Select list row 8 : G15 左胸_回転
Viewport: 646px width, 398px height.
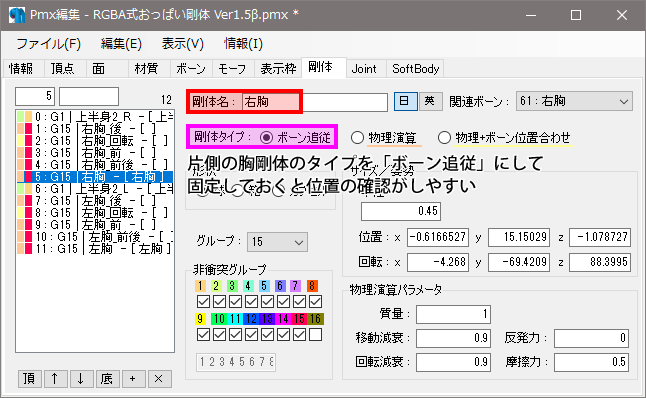pyautogui.click(x=95, y=213)
